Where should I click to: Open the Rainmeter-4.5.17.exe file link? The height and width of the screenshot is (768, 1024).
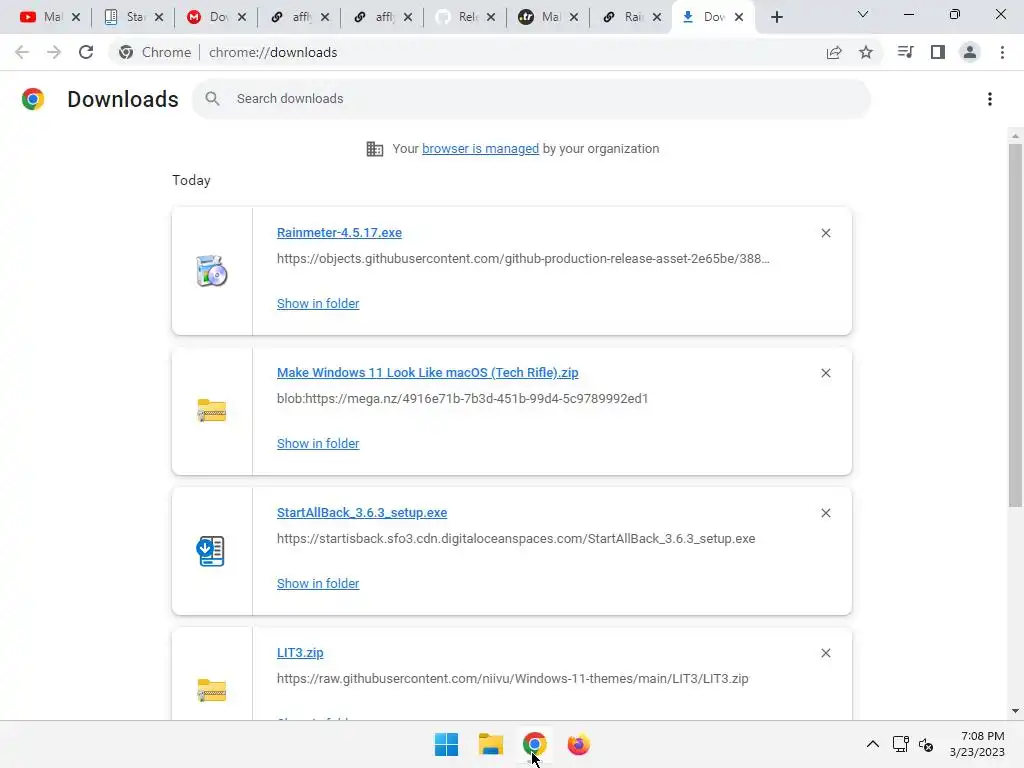coord(339,232)
